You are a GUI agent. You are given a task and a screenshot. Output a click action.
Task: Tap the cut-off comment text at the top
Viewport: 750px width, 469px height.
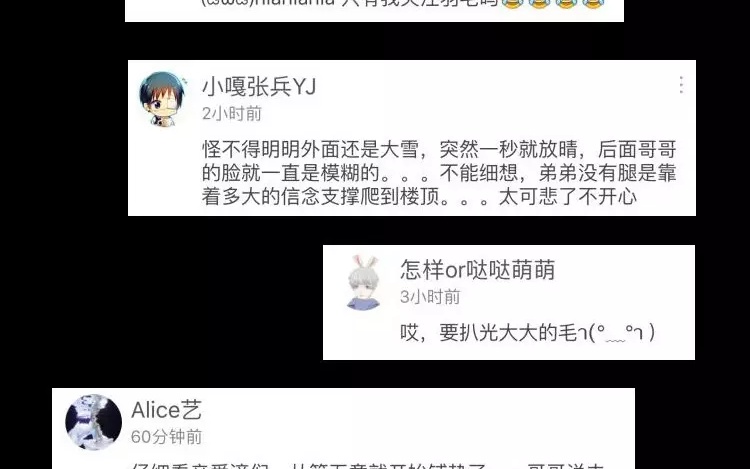[x=403, y=3]
